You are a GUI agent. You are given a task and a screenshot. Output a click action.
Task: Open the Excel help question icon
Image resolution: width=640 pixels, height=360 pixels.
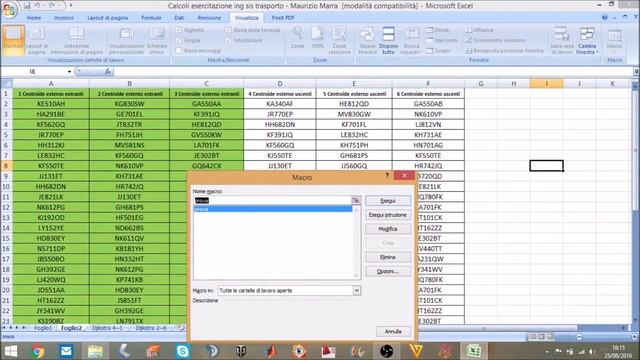click(x=604, y=17)
